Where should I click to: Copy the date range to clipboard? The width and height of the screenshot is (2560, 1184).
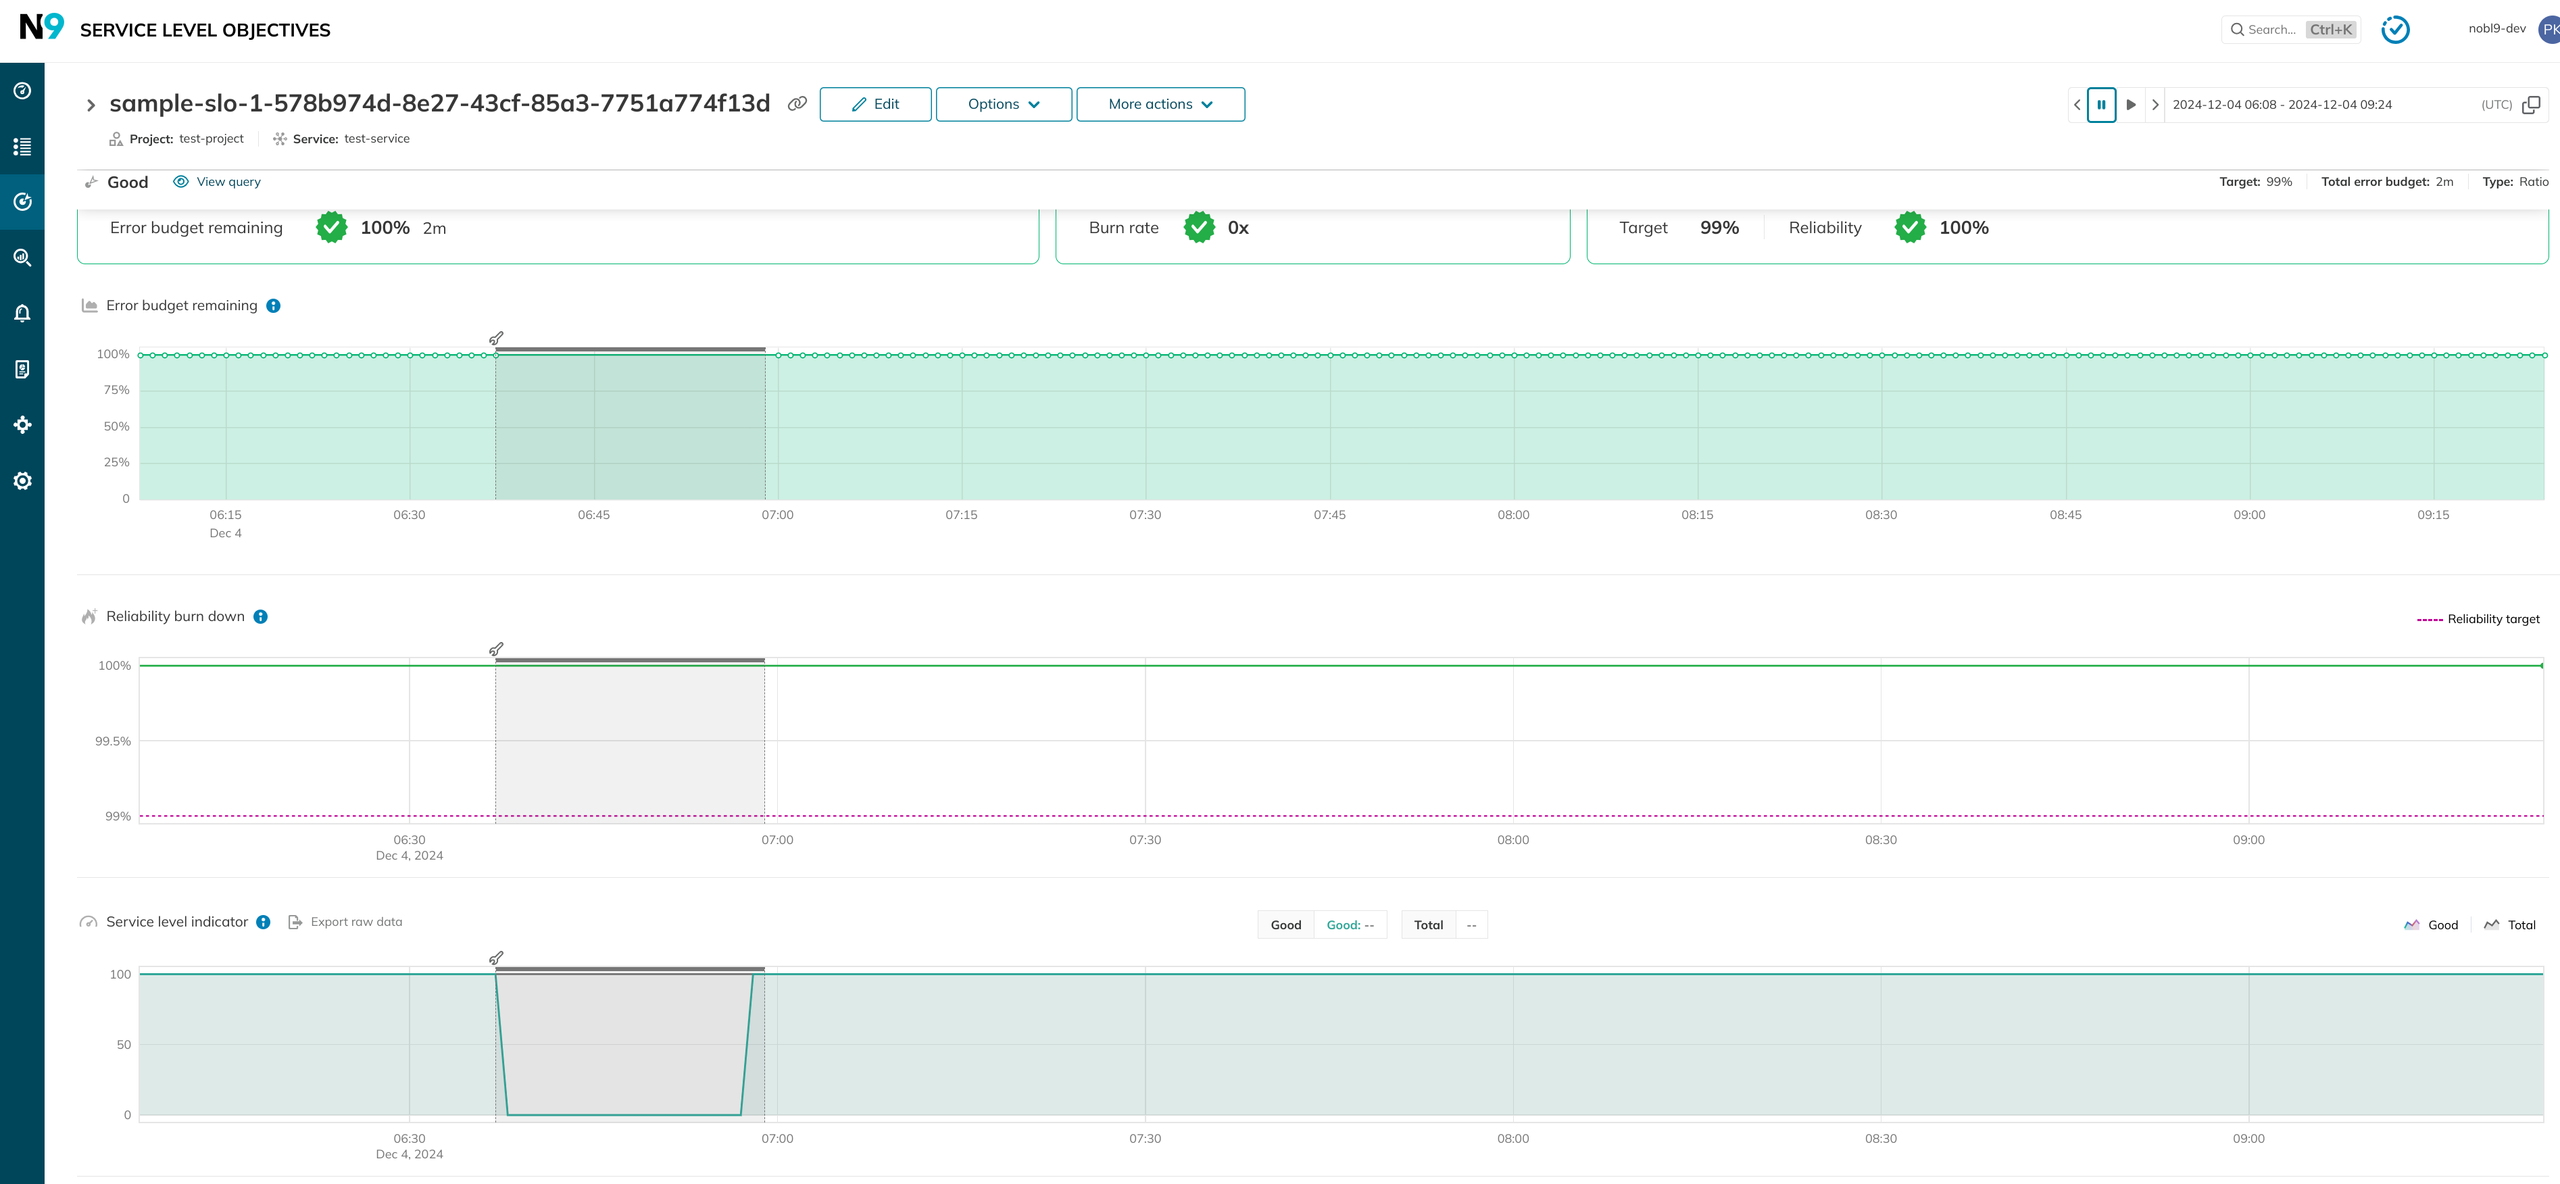pos(2531,105)
